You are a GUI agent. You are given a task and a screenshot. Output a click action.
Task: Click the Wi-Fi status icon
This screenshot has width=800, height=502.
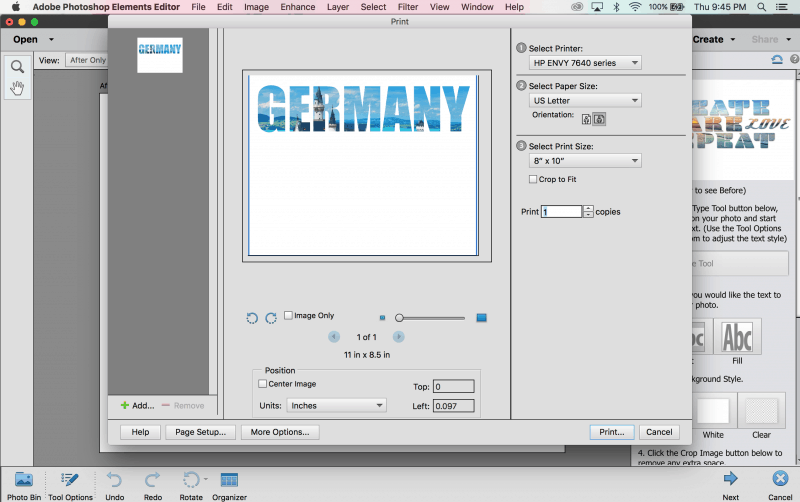click(x=635, y=7)
